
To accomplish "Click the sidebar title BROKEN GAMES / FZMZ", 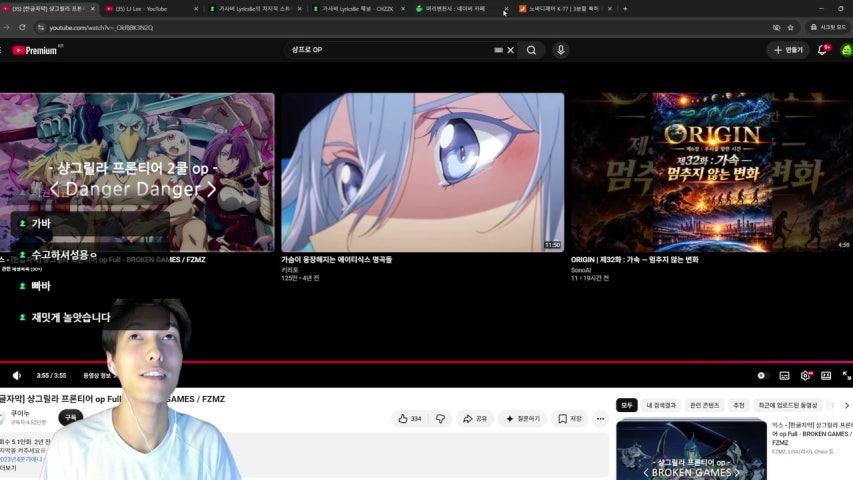I will click(x=813, y=434).
